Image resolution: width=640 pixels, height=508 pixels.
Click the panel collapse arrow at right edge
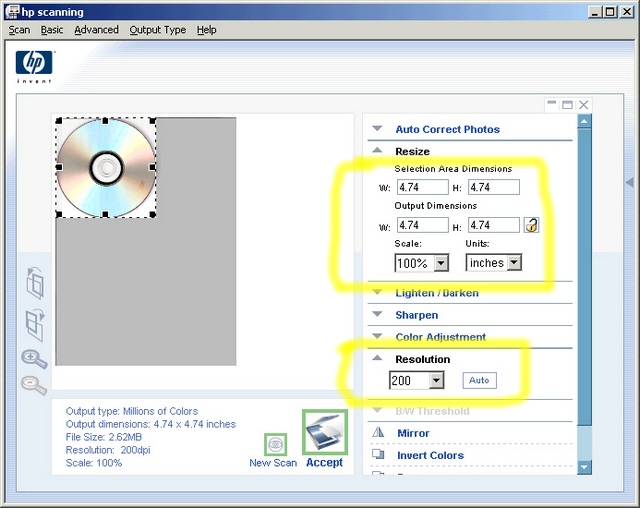(x=630, y=182)
